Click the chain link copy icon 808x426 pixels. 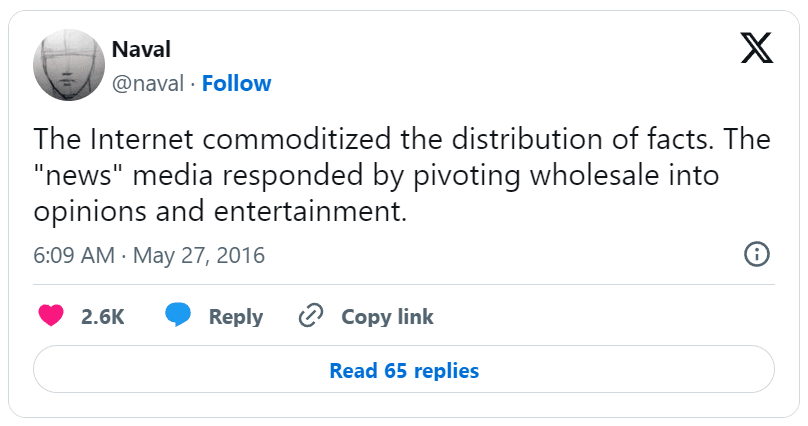coord(312,317)
